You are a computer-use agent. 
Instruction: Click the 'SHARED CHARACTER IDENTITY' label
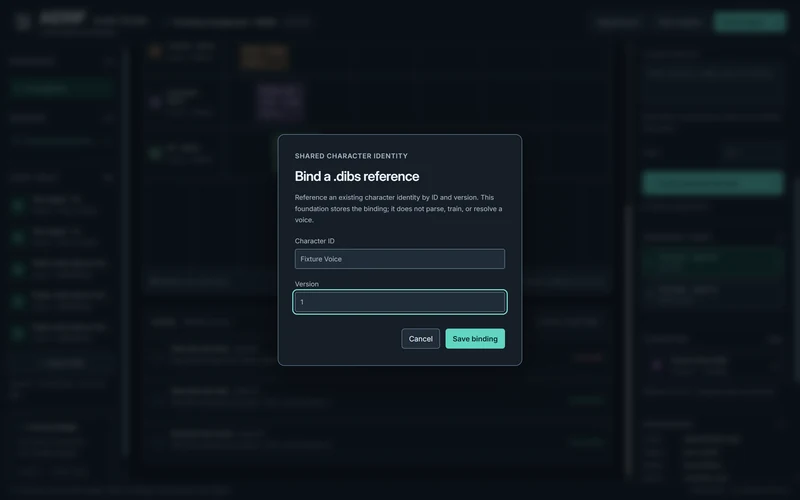click(x=351, y=156)
